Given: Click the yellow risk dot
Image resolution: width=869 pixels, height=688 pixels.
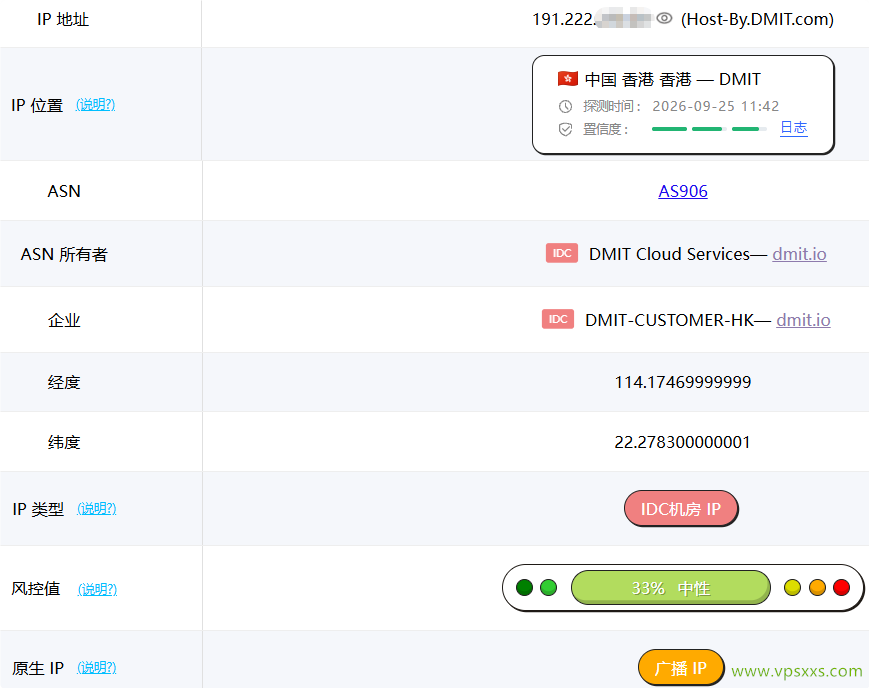Looking at the screenshot, I should pos(793,588).
